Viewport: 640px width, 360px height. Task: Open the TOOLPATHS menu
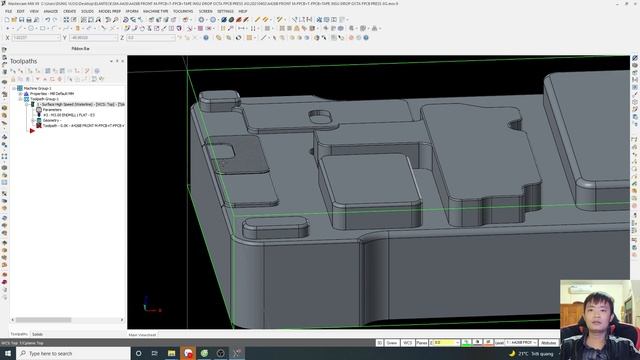click(x=183, y=11)
